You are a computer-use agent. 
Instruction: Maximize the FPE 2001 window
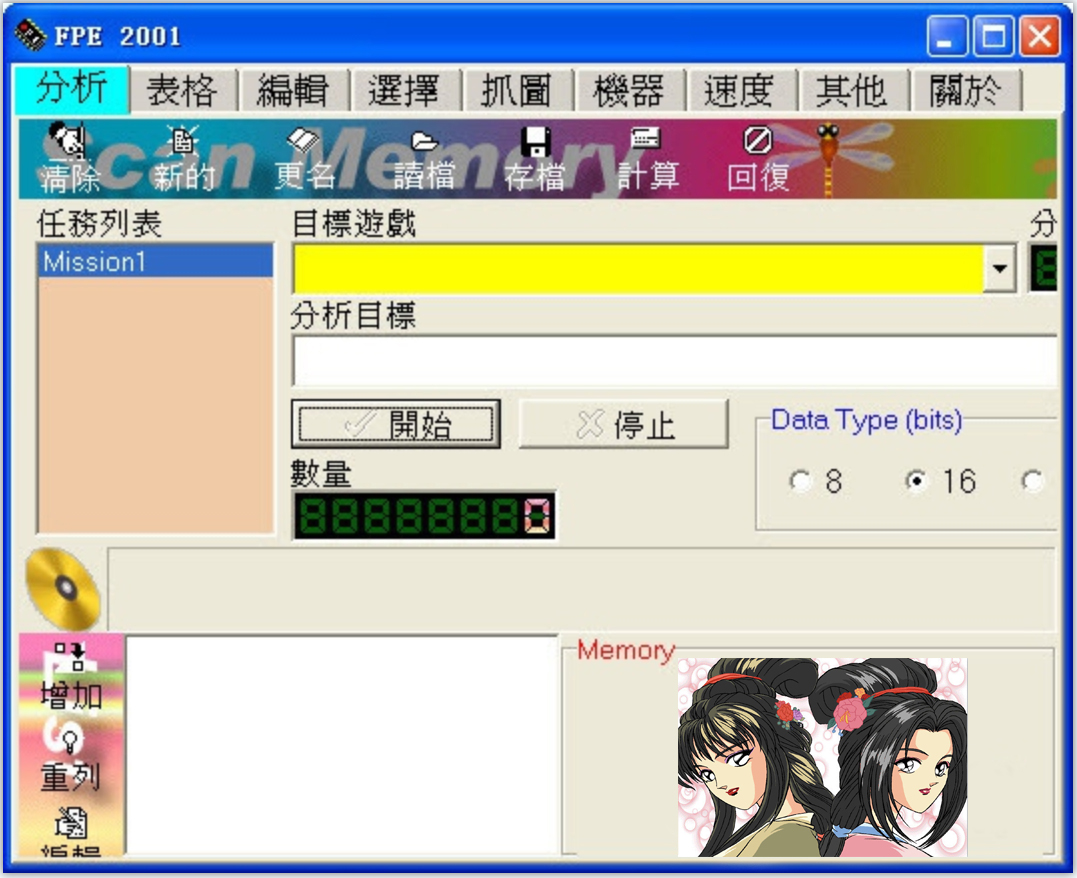point(993,36)
